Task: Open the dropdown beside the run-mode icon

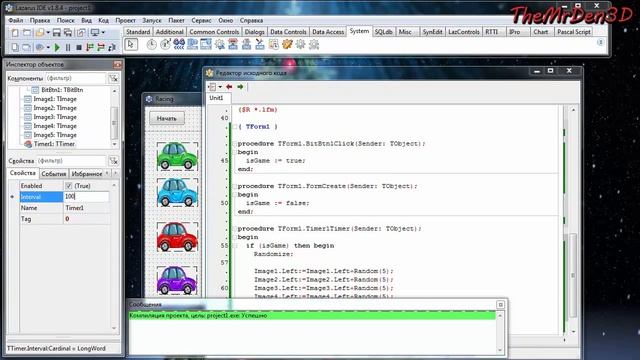Action: [48, 47]
